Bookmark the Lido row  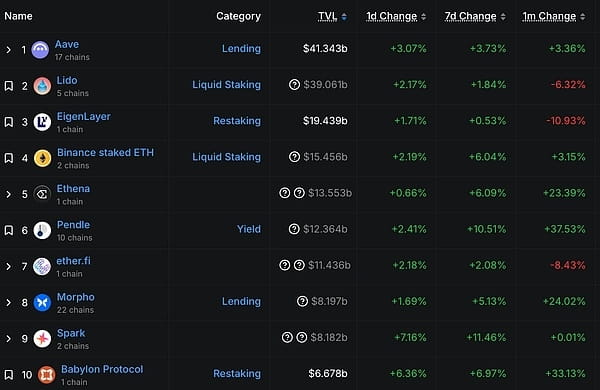point(9,86)
